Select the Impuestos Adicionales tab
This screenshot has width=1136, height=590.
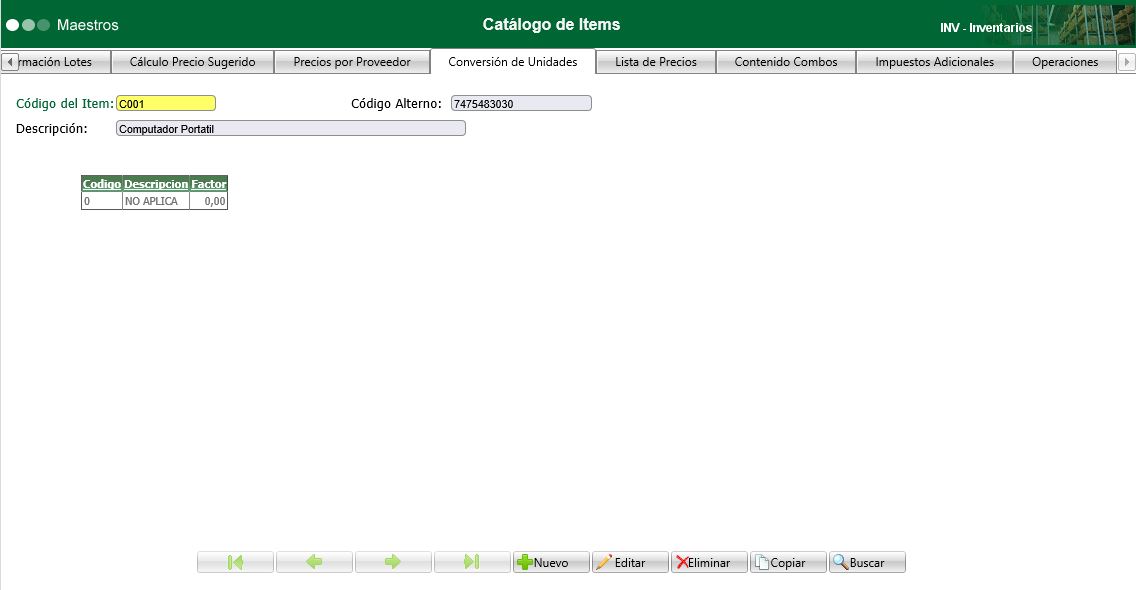pos(933,61)
